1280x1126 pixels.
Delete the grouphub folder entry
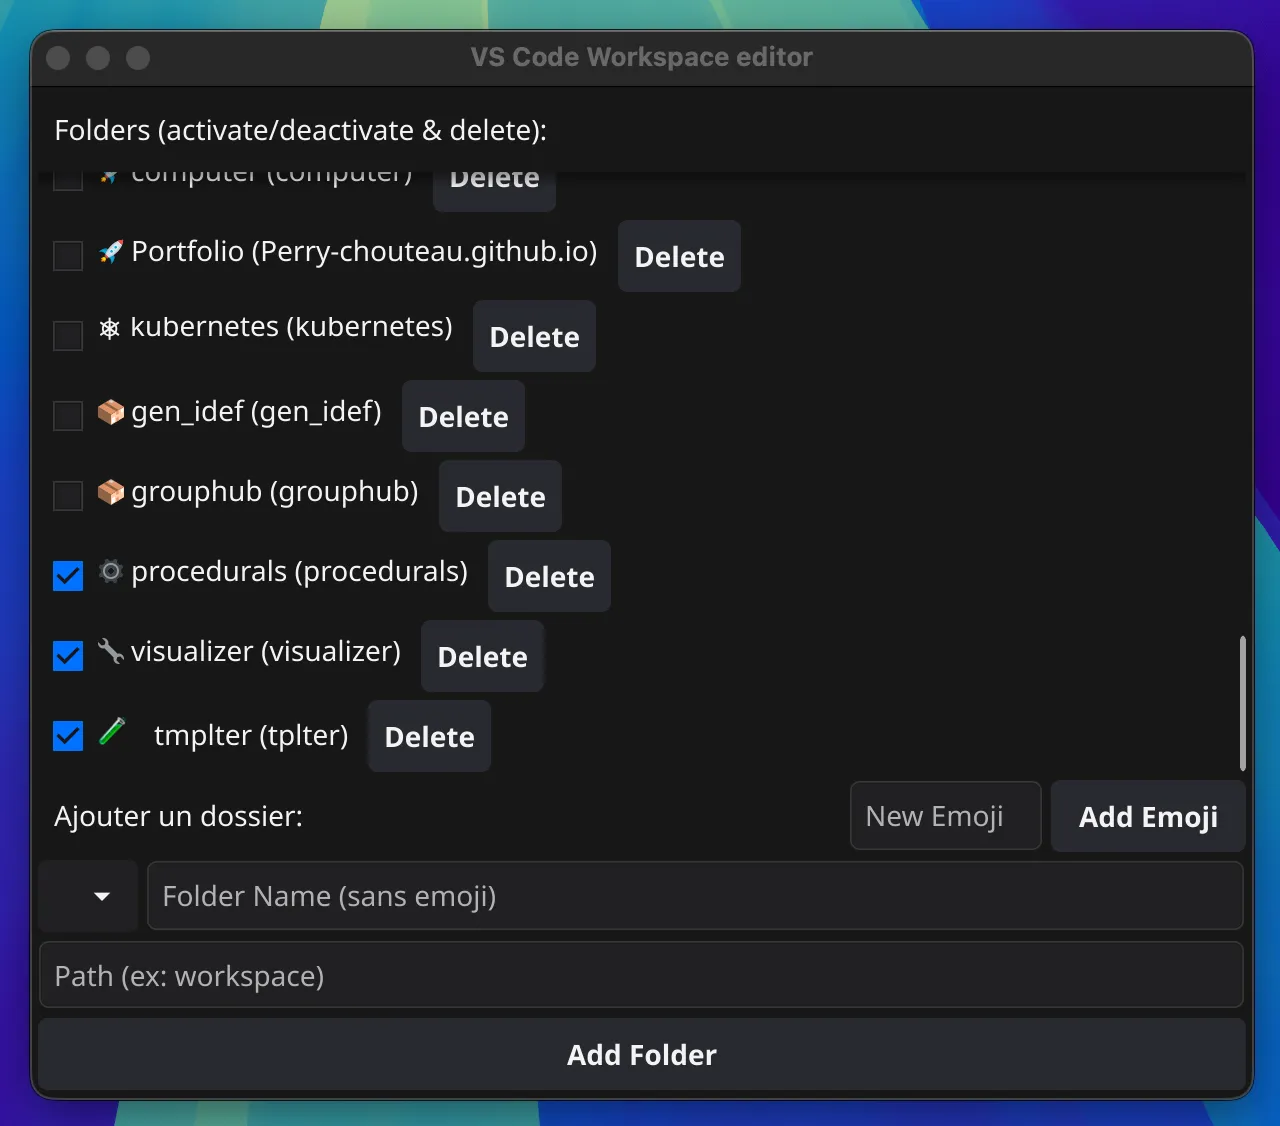click(x=500, y=496)
